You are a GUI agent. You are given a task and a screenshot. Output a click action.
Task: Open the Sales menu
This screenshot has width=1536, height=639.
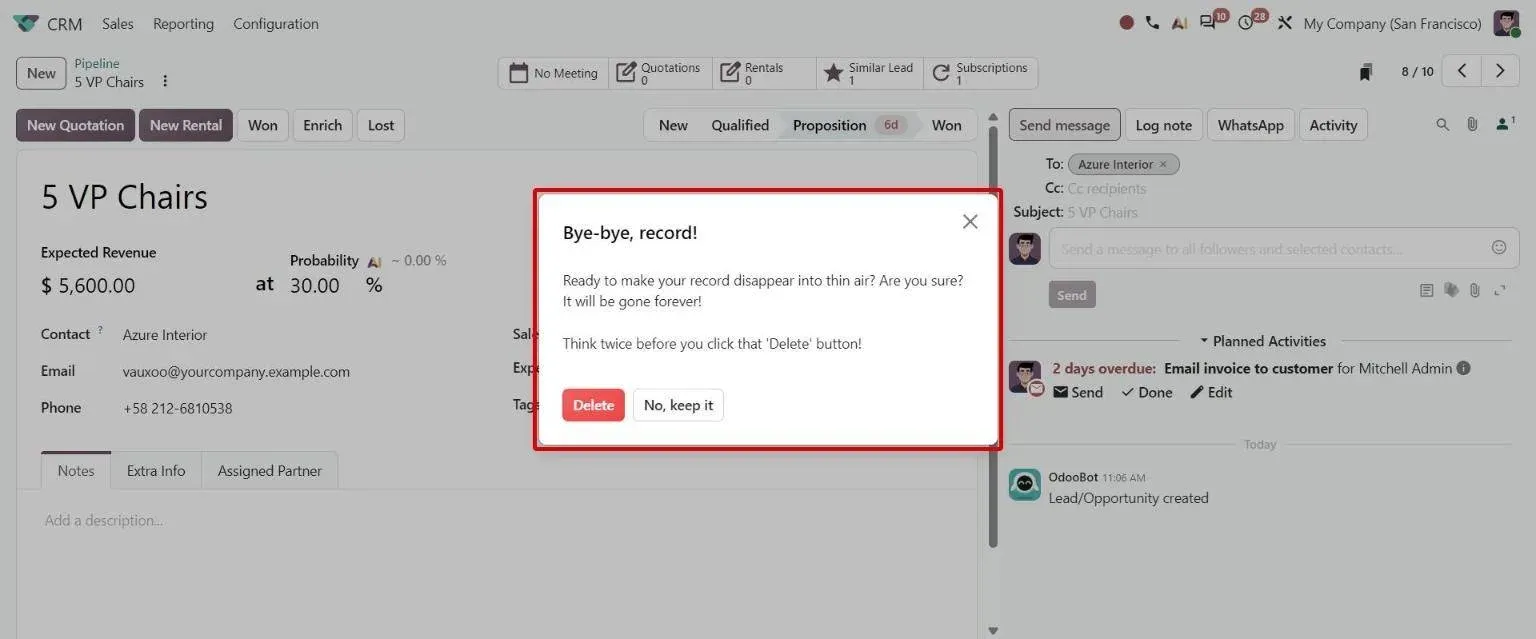coord(117,23)
